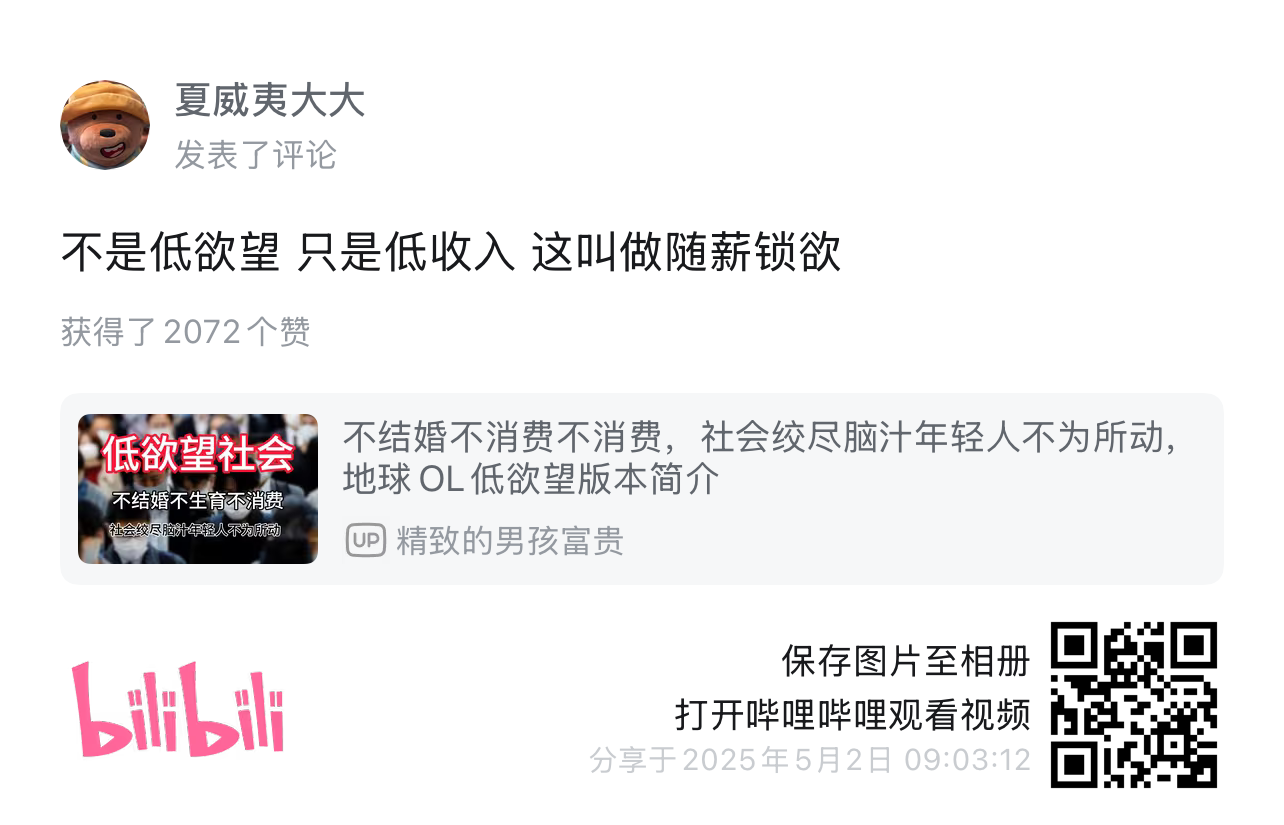Click the 发表了评论 label
This screenshot has height=825, width=1284.
[x=256, y=155]
